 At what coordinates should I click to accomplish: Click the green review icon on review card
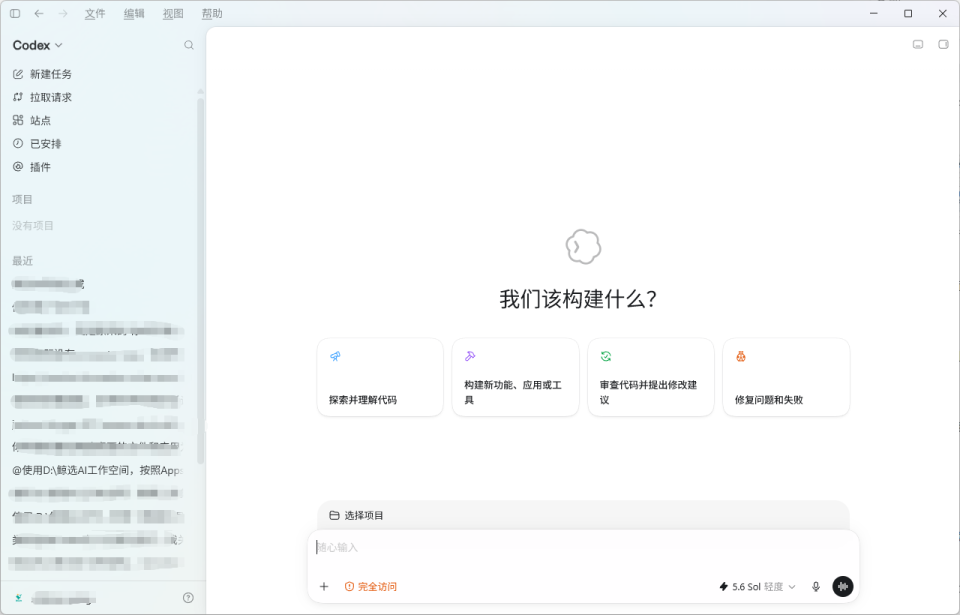pyautogui.click(x=606, y=357)
